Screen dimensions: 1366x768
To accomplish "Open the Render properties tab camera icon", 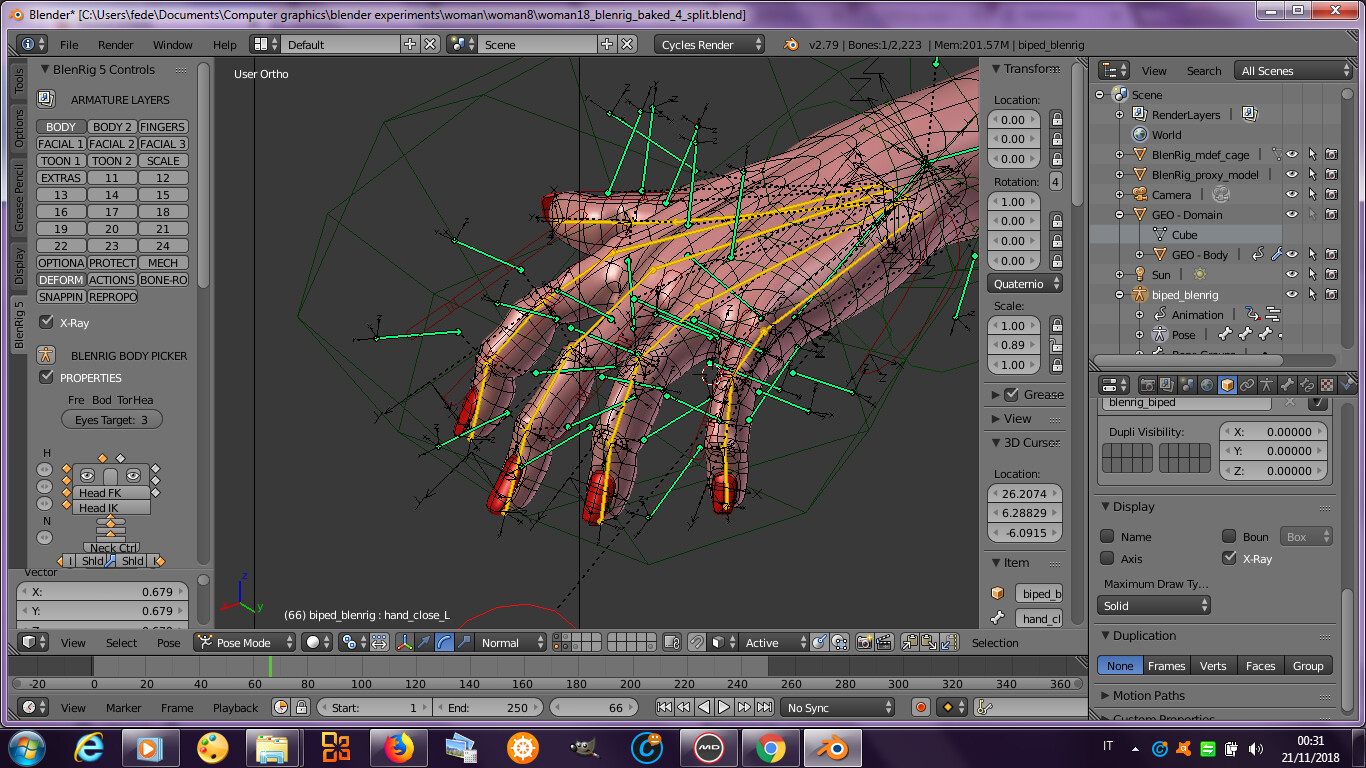I will click(x=1148, y=385).
